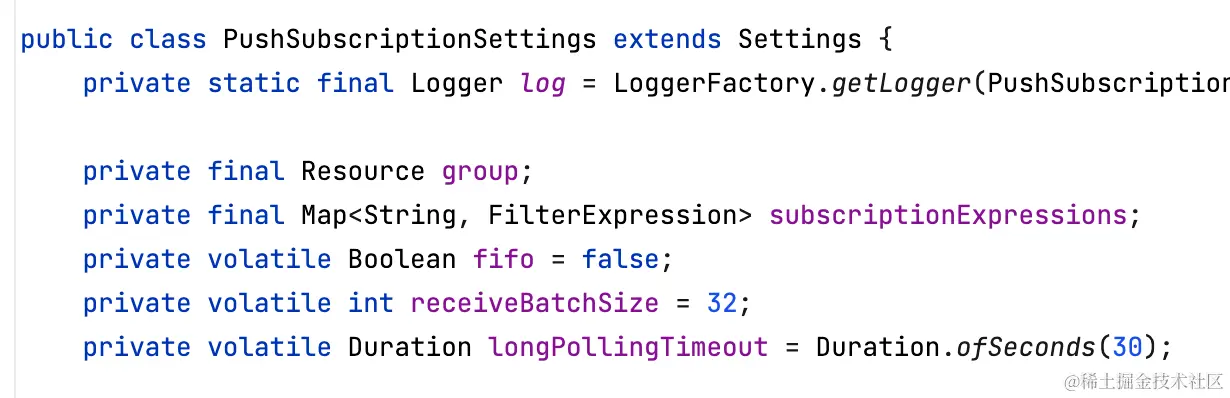Click the false literal value
The height and width of the screenshot is (398, 1230).
[620, 259]
